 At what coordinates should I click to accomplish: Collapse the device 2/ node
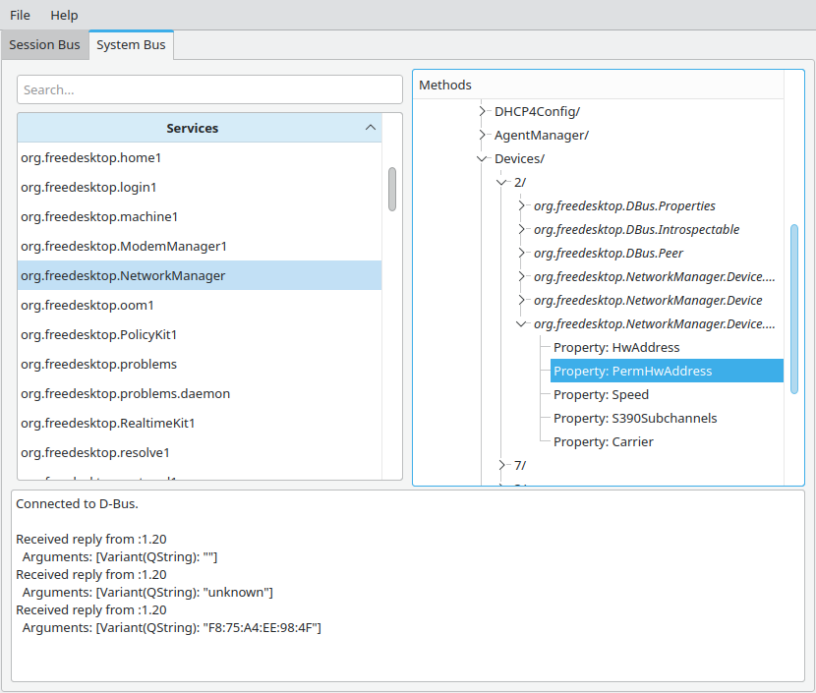click(x=503, y=182)
